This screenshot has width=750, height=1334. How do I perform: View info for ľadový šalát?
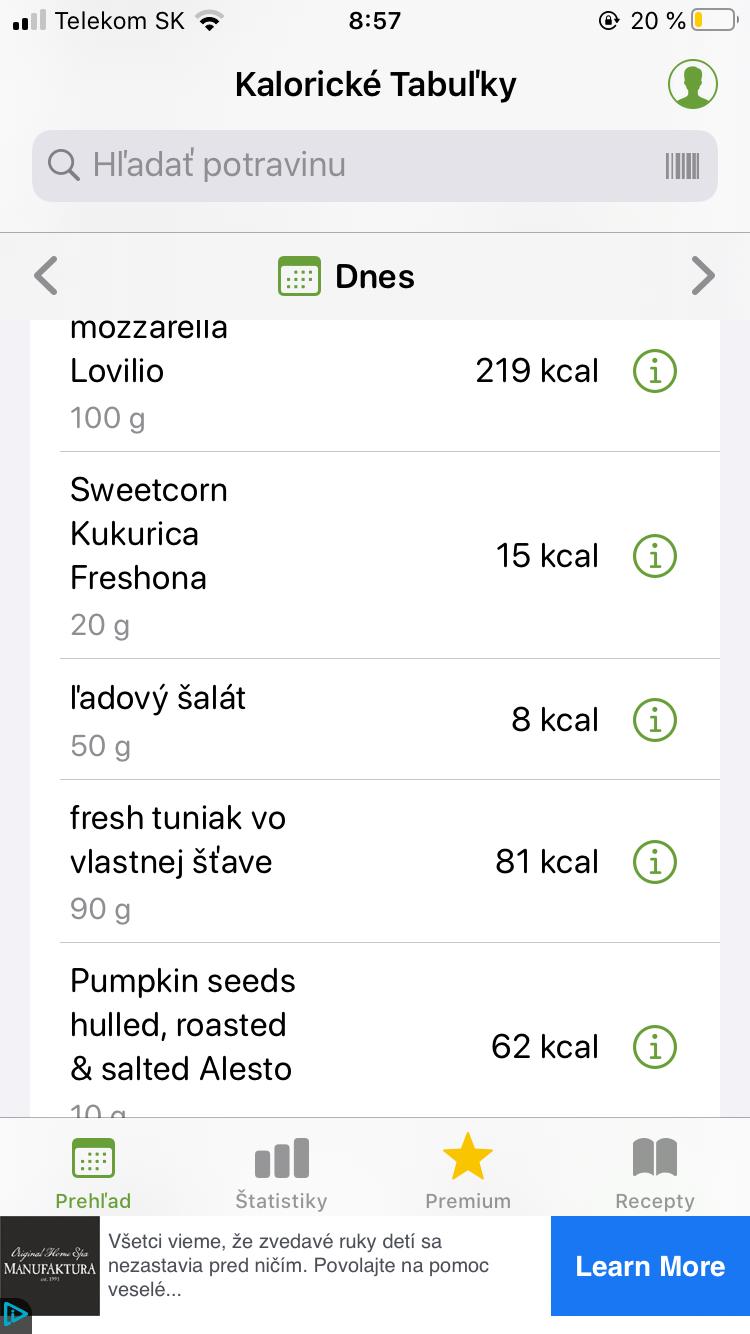[x=655, y=720]
